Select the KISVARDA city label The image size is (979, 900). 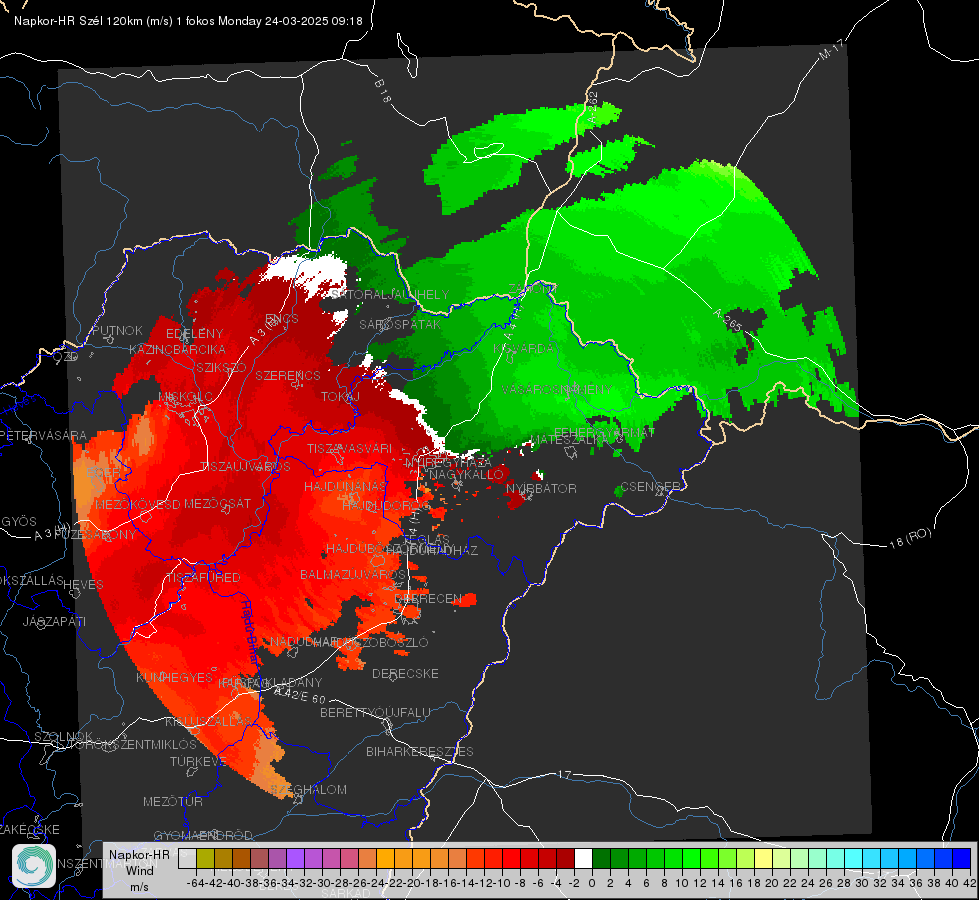[x=524, y=348]
